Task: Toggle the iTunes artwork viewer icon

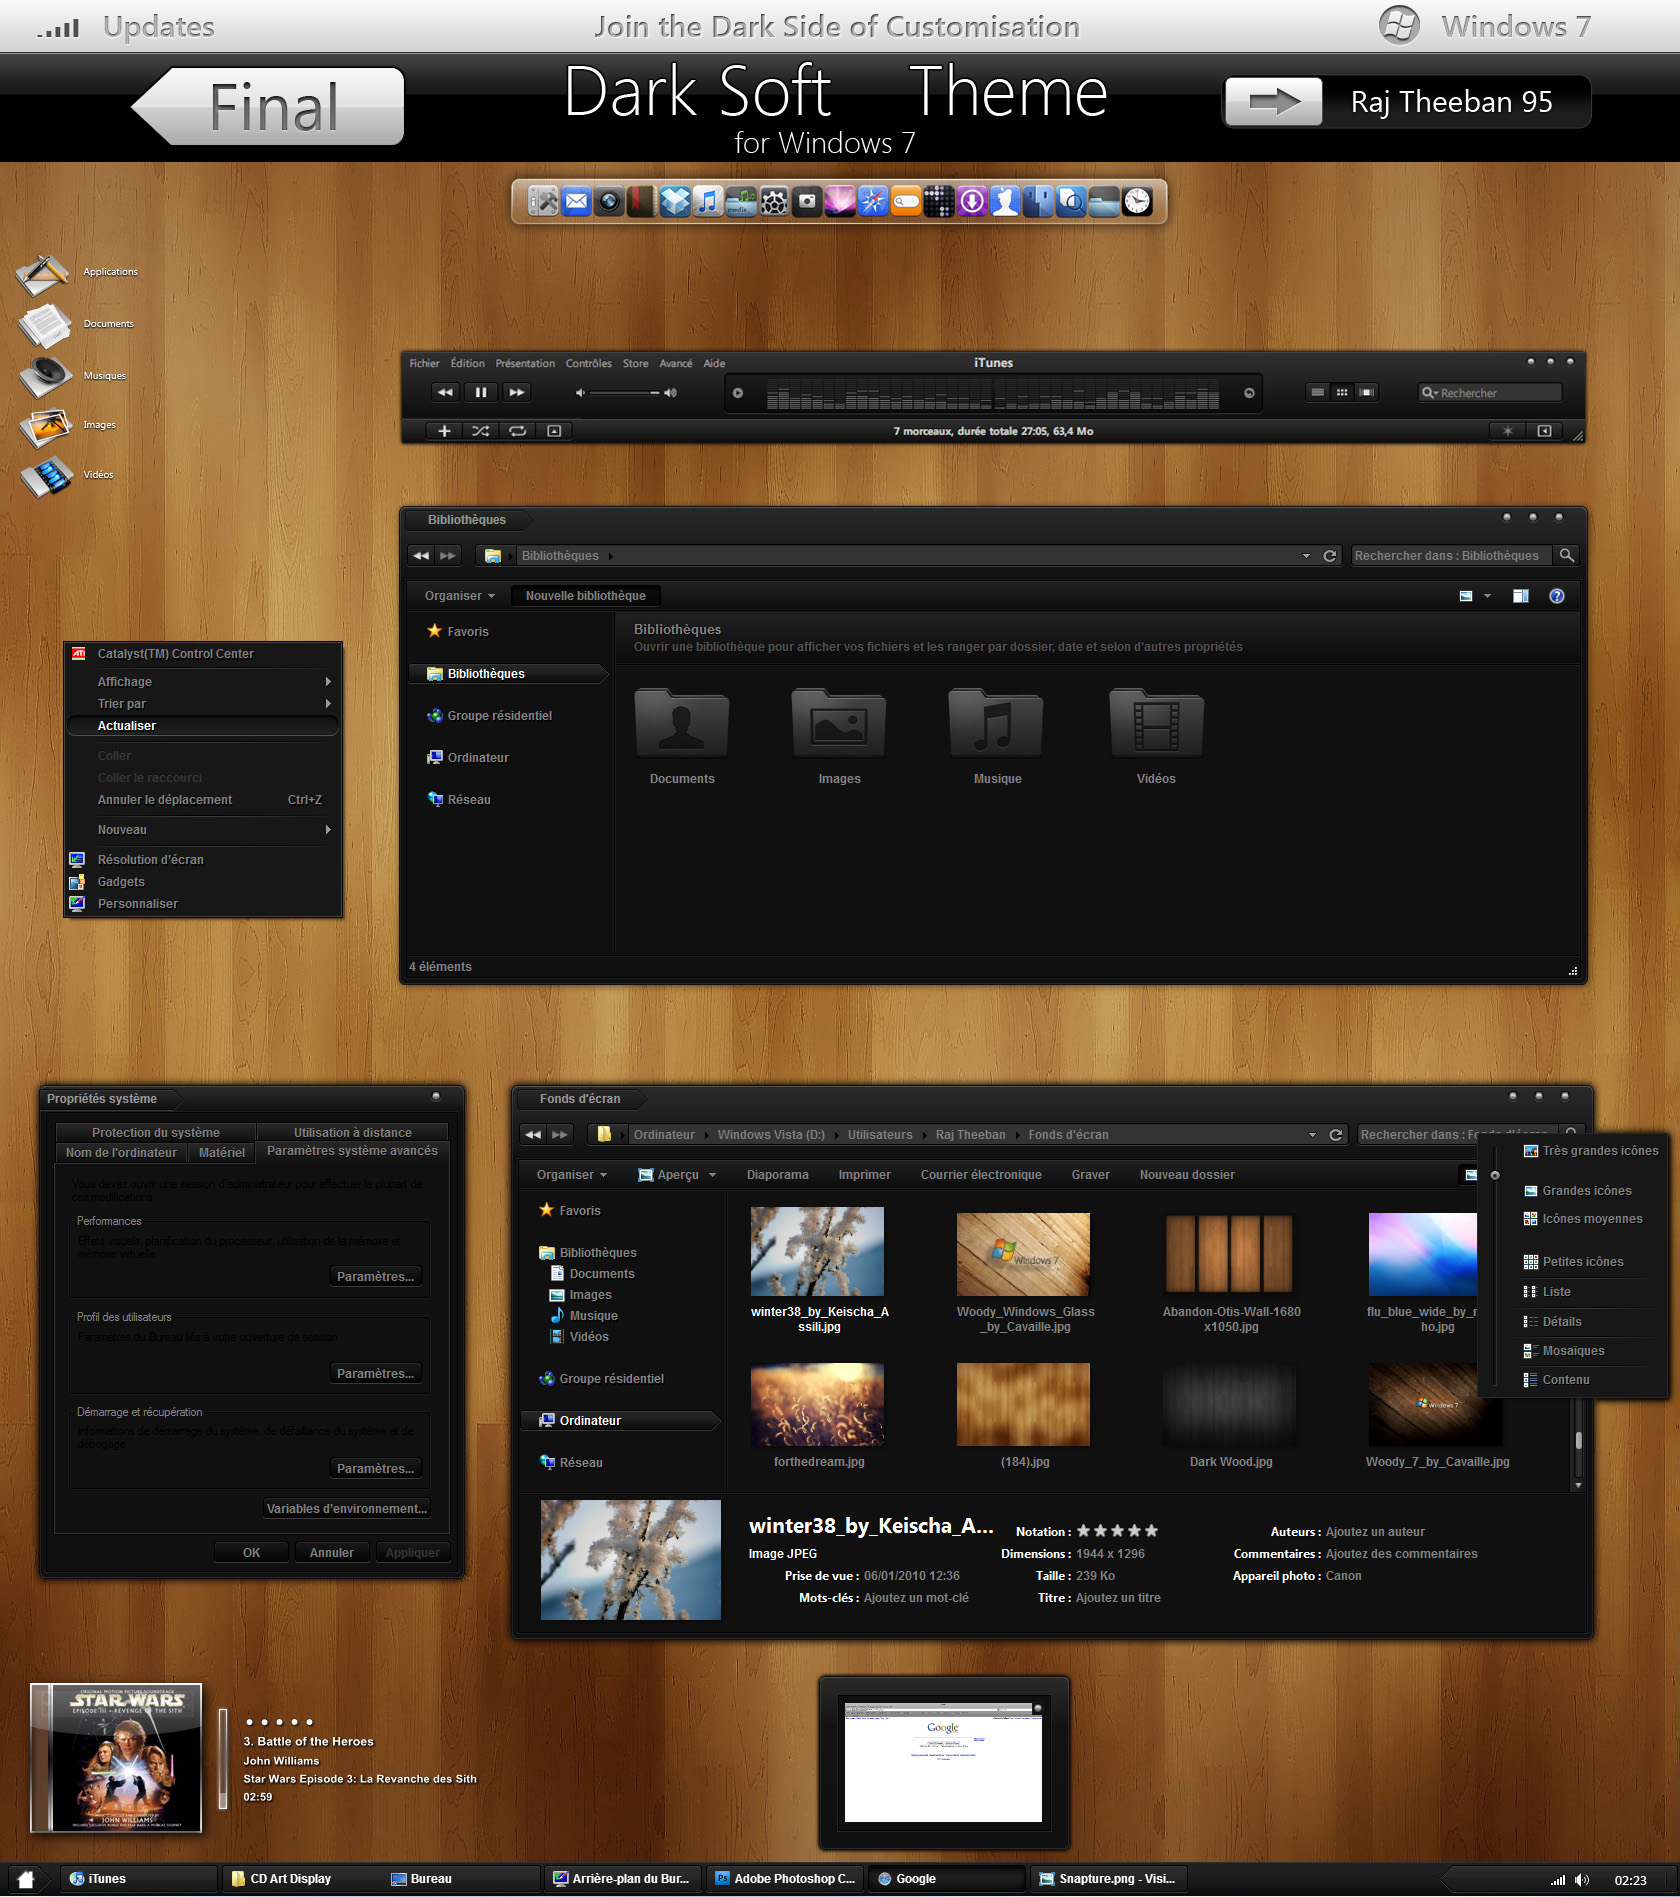Action: [554, 431]
